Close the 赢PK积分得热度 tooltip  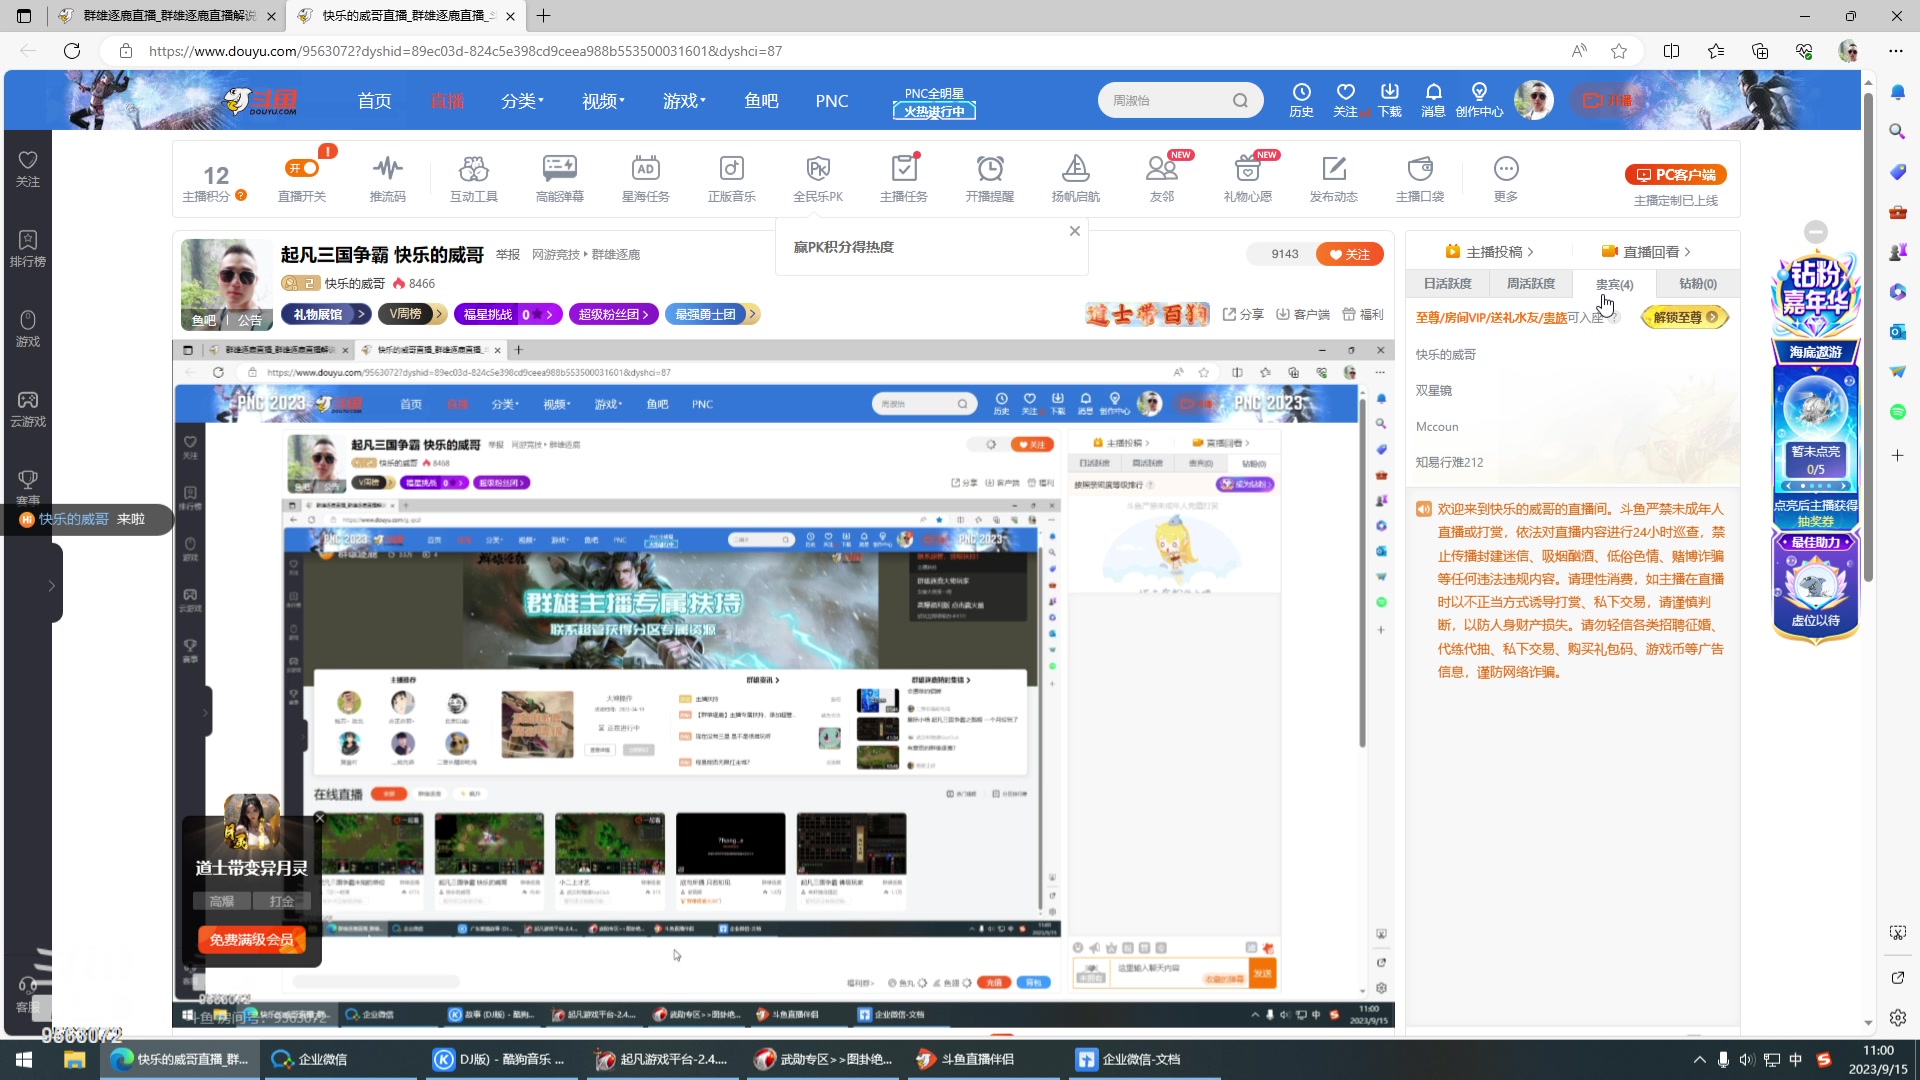pos(1075,231)
